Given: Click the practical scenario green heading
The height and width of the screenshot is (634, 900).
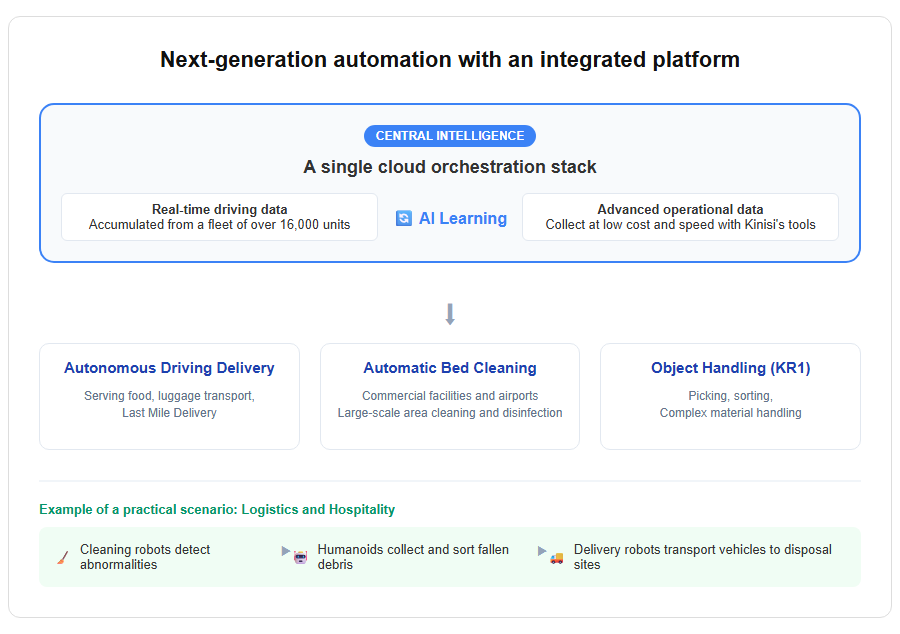Looking at the screenshot, I should click(217, 509).
